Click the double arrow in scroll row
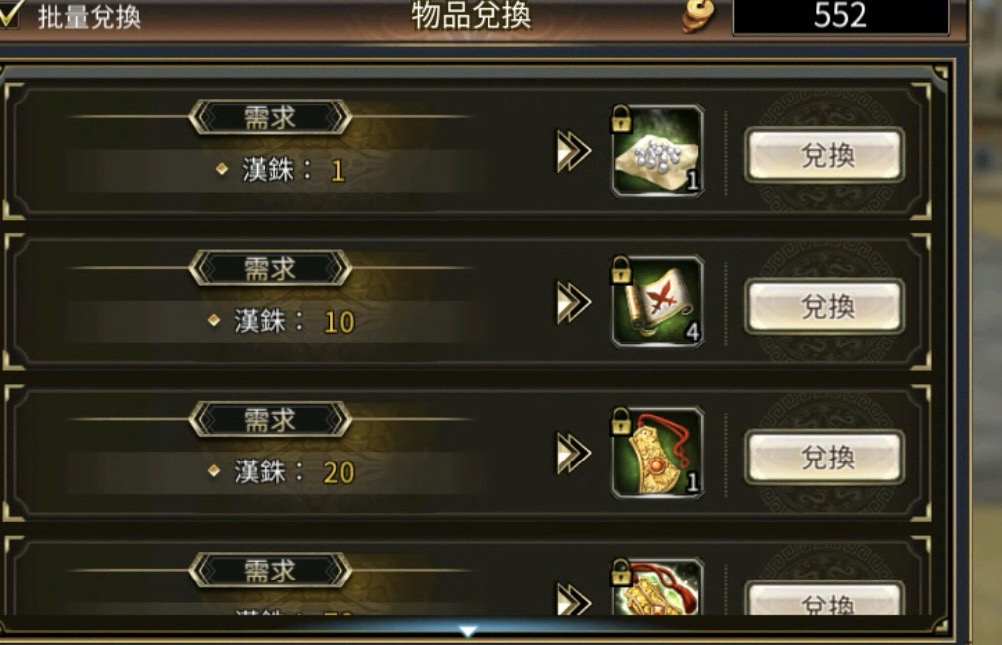This screenshot has height=645, width=1002. coord(573,302)
